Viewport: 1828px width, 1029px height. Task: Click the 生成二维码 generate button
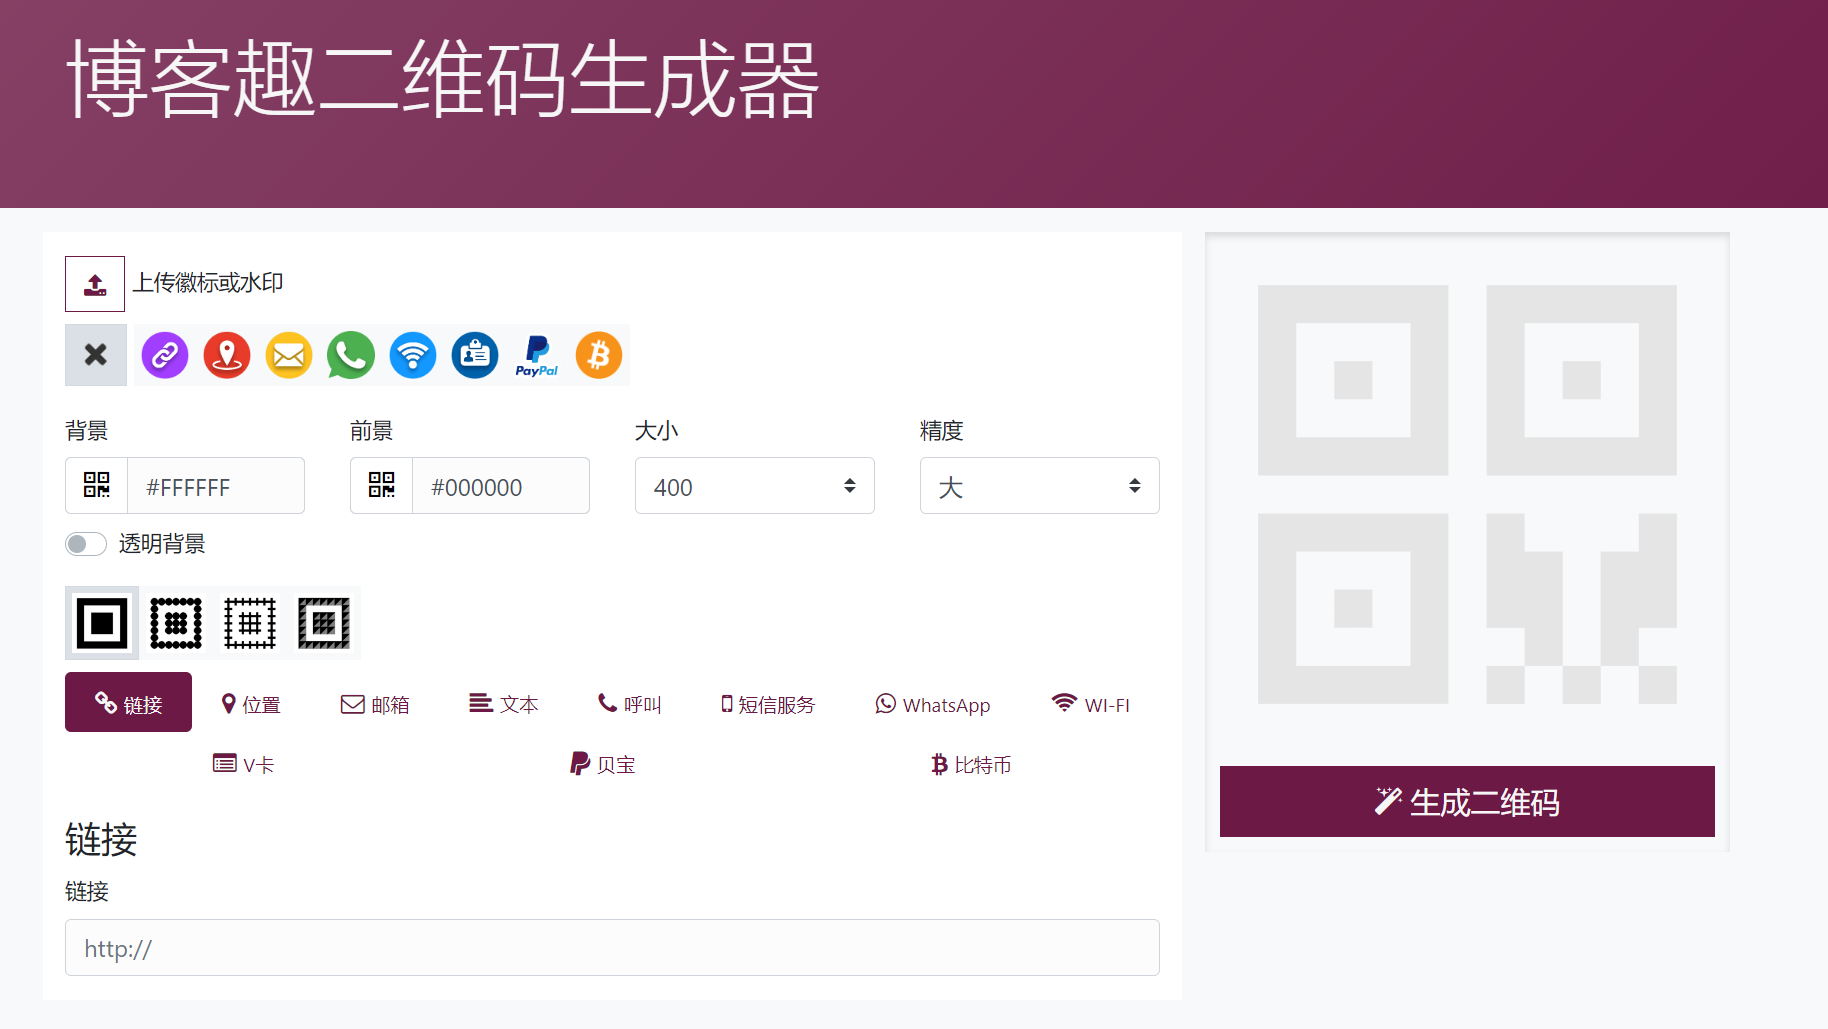[x=1467, y=802]
